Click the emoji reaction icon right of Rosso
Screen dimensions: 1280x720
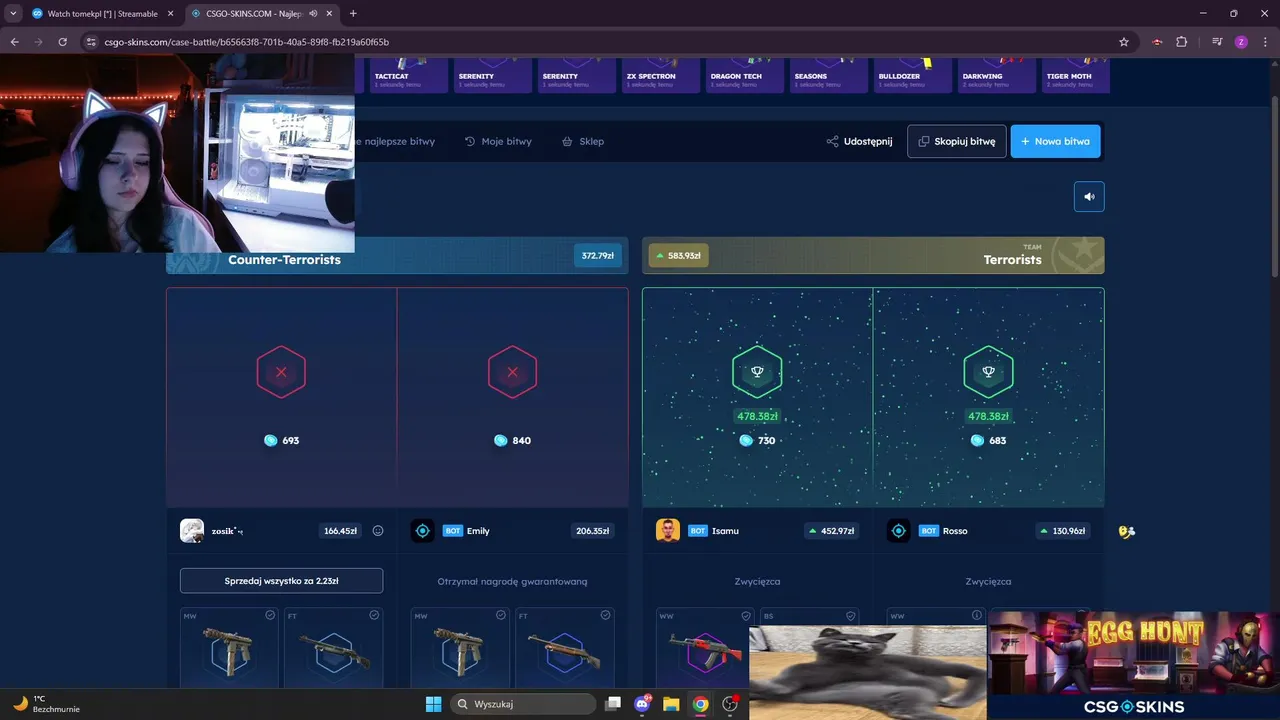1127,531
